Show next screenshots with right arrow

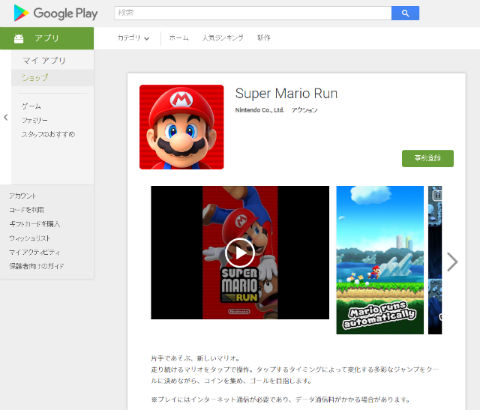[452, 262]
